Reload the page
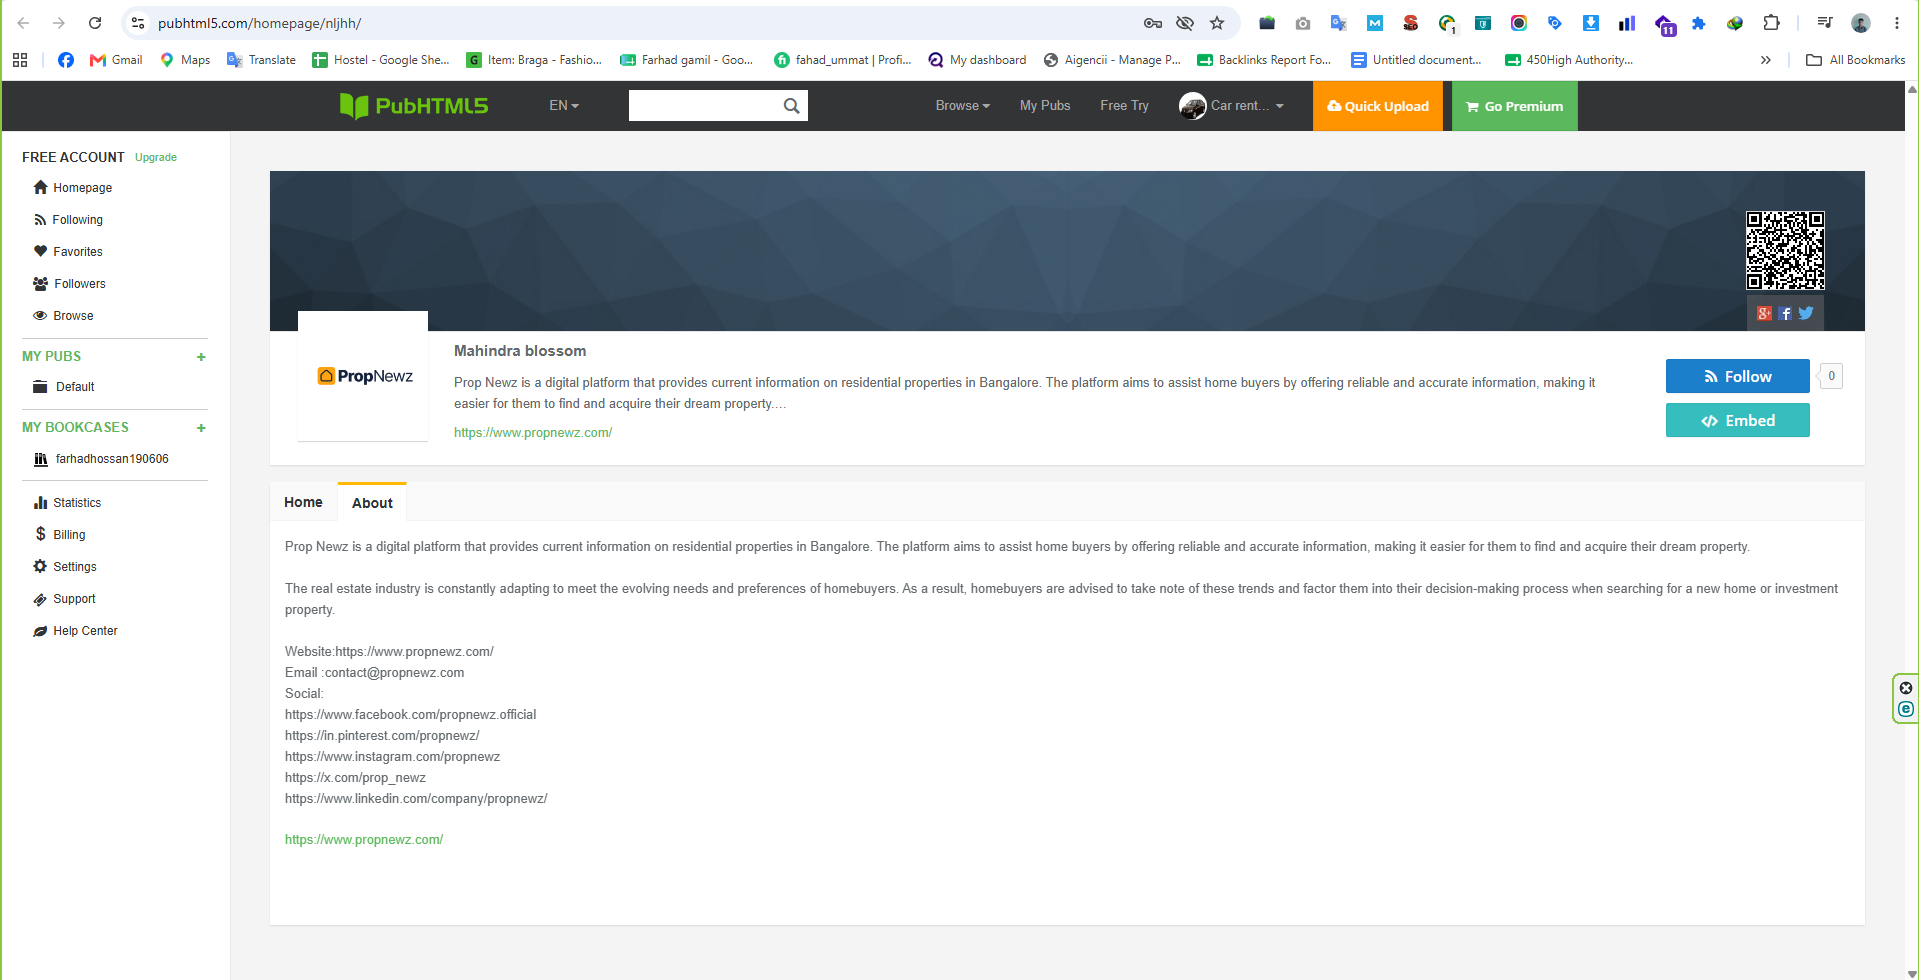 [x=95, y=23]
